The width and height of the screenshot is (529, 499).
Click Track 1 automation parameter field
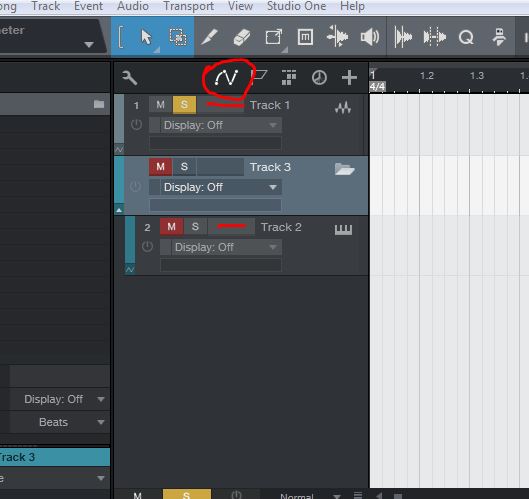215,143
